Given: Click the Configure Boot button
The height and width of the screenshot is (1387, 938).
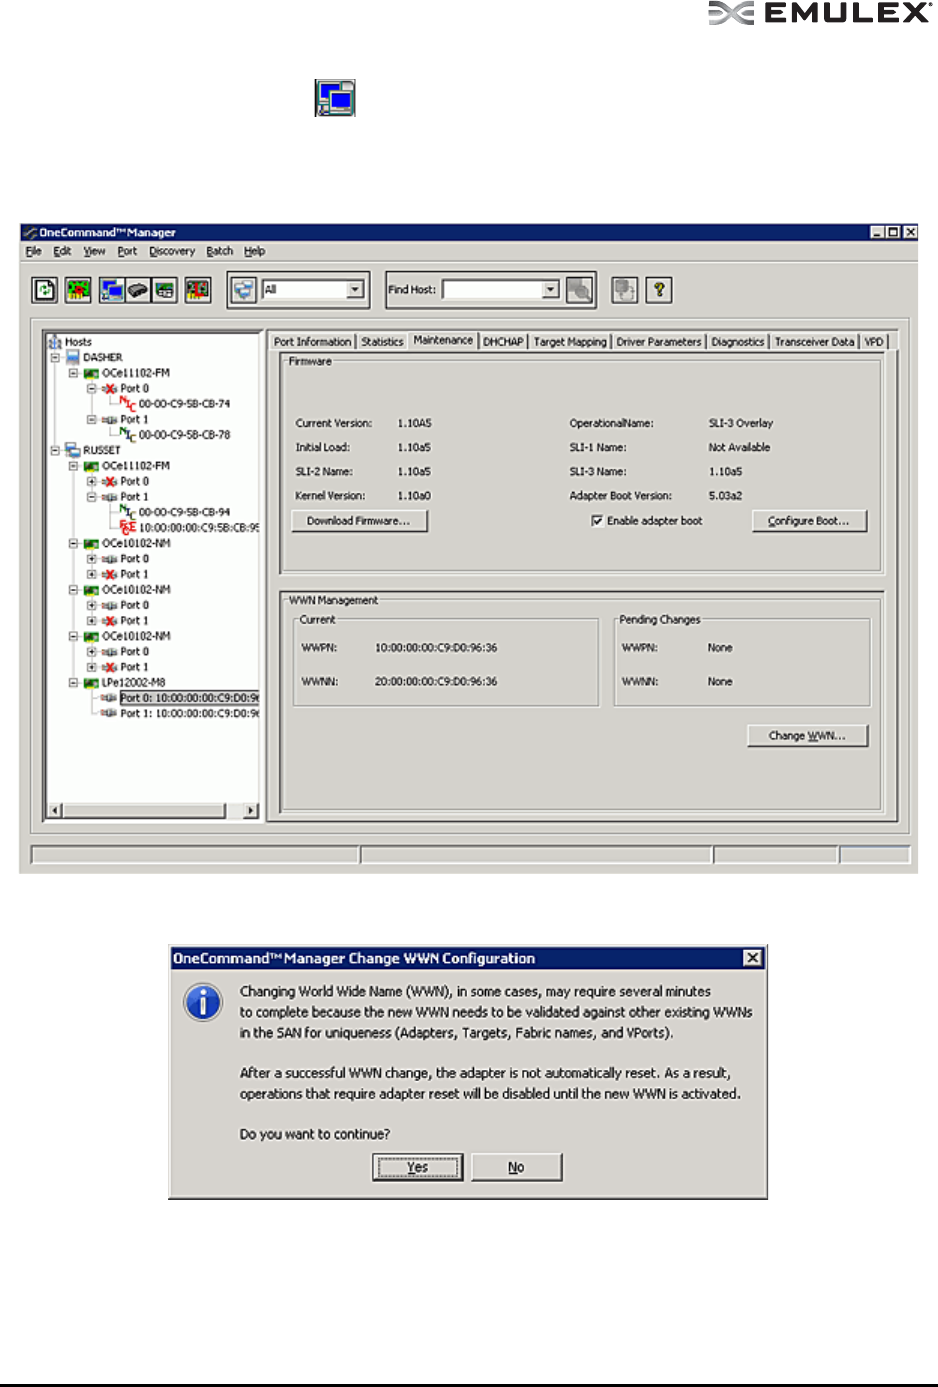Looking at the screenshot, I should [x=809, y=521].
